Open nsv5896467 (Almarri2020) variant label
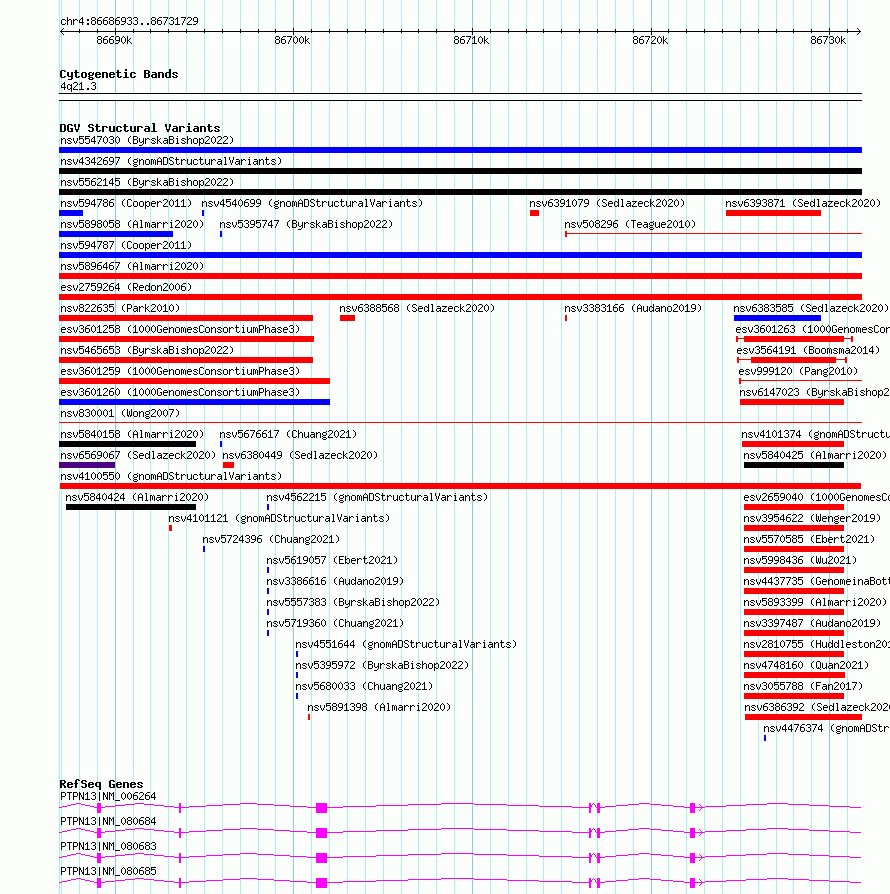Screen dimensions: 890x894 click(x=132, y=267)
